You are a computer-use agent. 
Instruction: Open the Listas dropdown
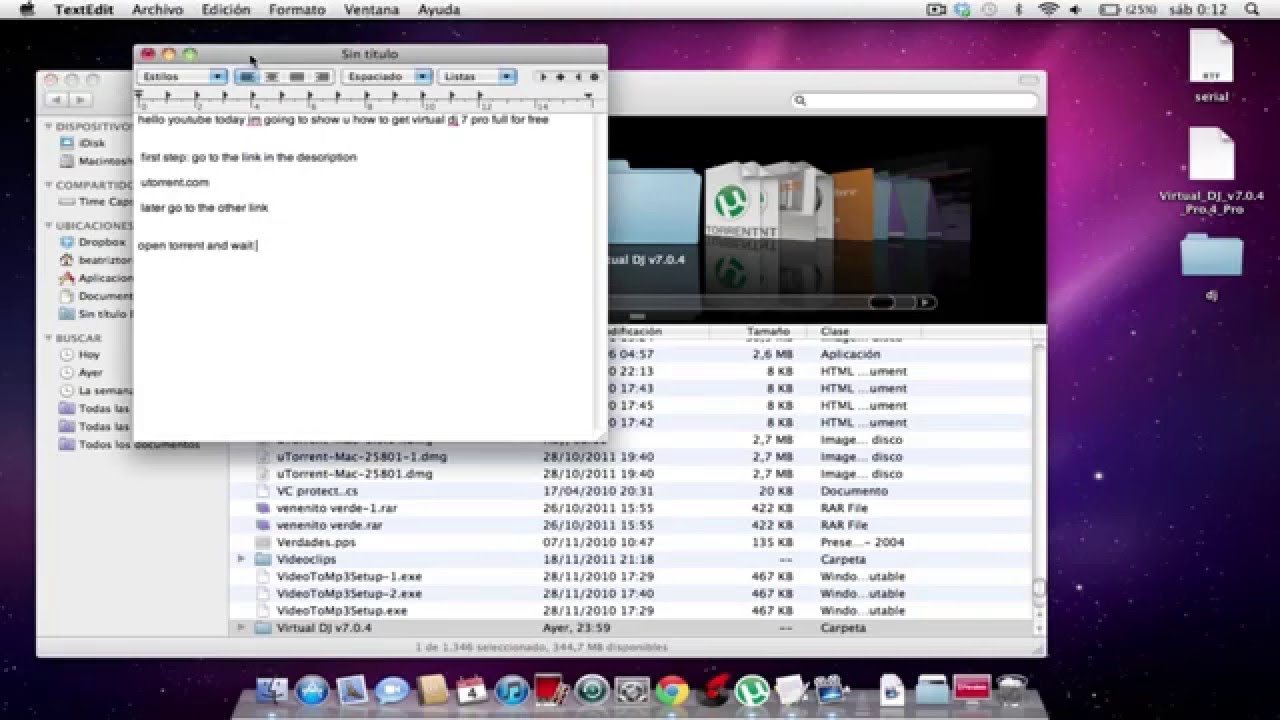click(478, 77)
